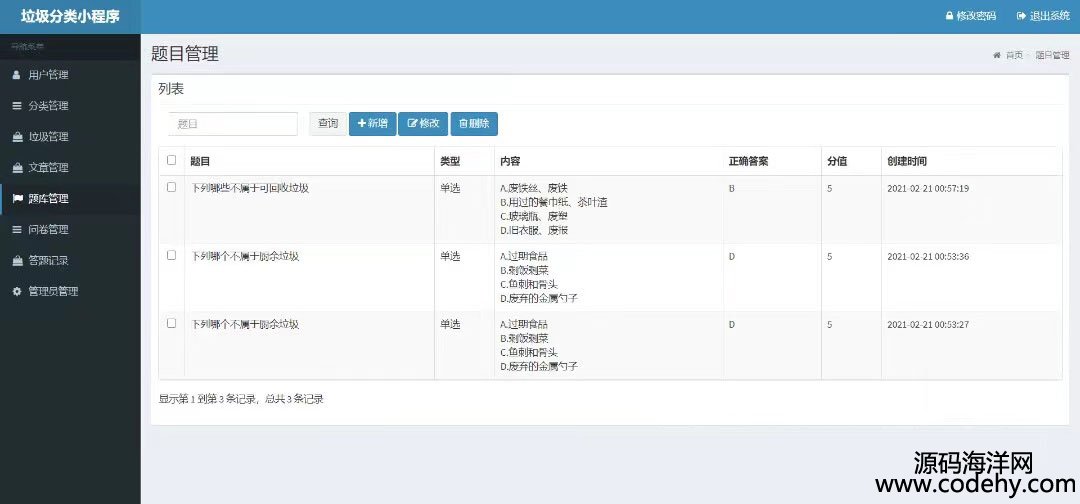Click option text B.用过的餐巾纸、茶叶渣
The image size is (1080, 504).
point(554,202)
